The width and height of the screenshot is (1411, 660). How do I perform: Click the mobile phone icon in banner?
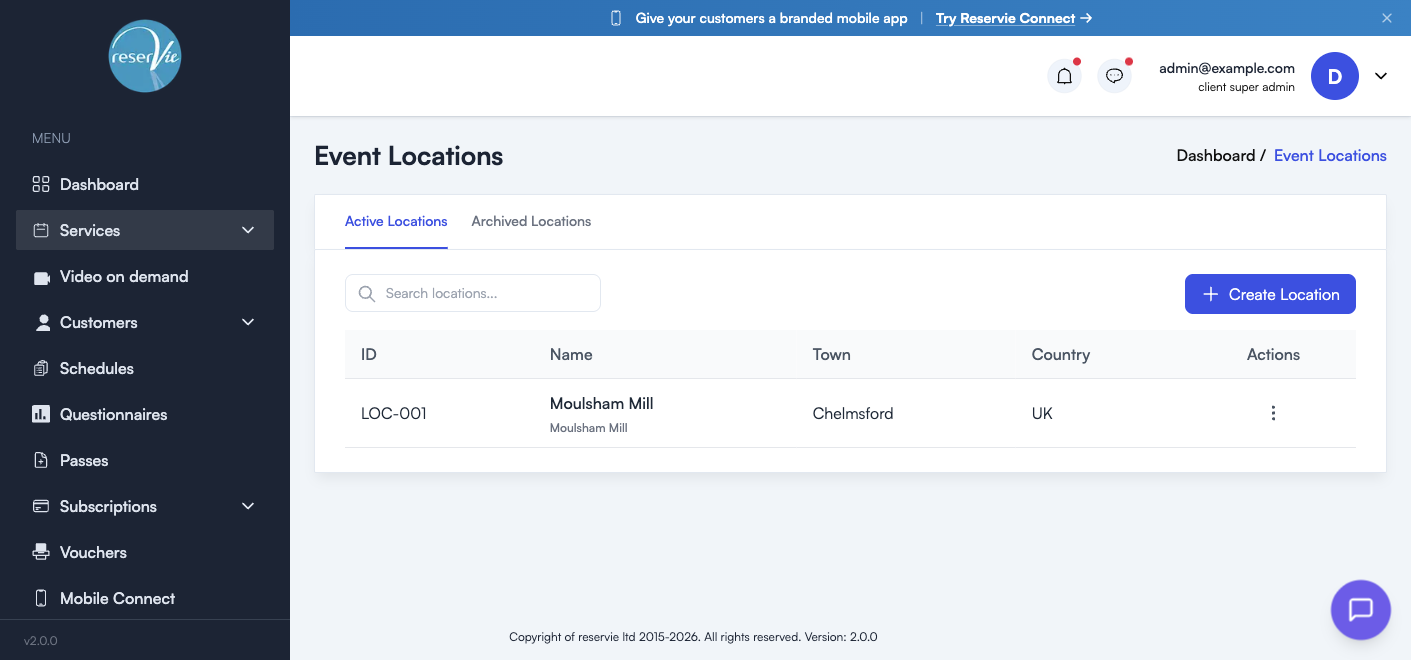click(x=616, y=18)
